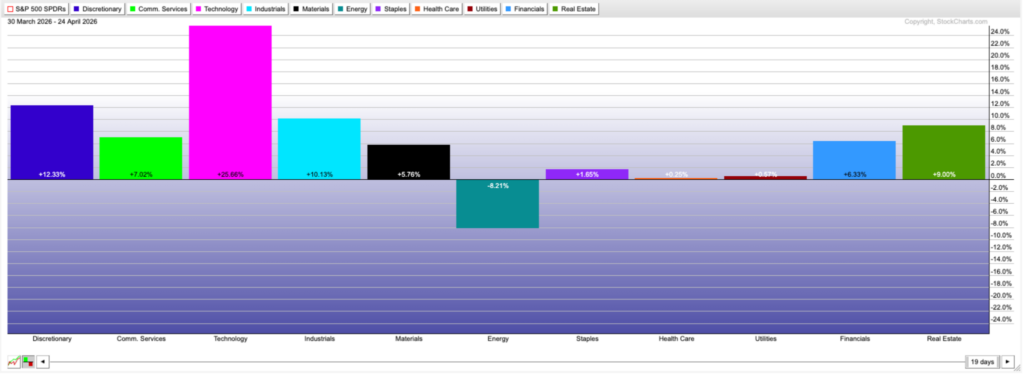Toggle Comm. Services in the top legend
Viewport: 1024px width, 375px height.
click(159, 9)
